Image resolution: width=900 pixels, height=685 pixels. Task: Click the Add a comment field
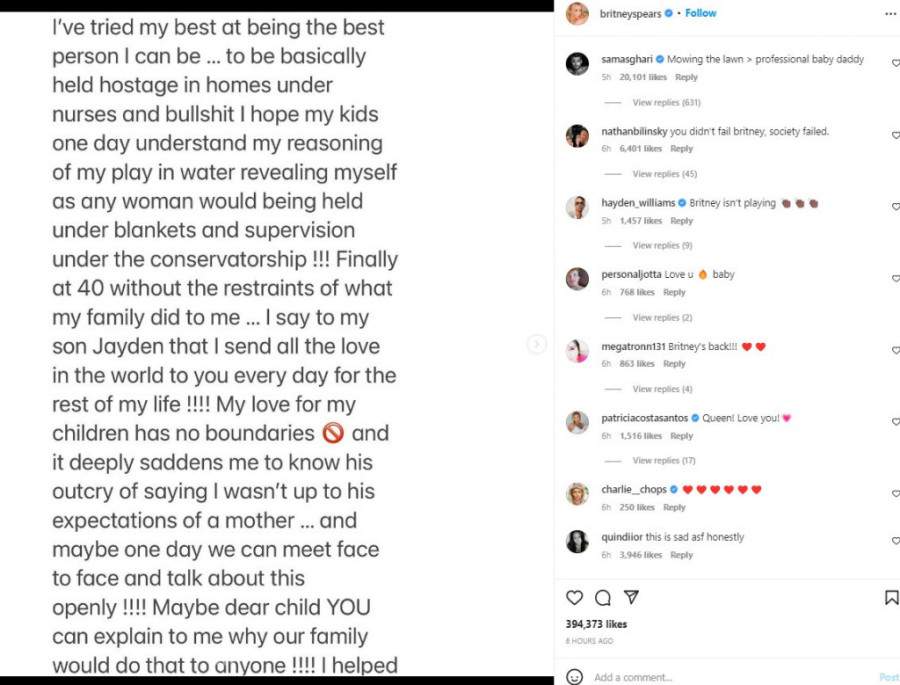click(x=700, y=677)
